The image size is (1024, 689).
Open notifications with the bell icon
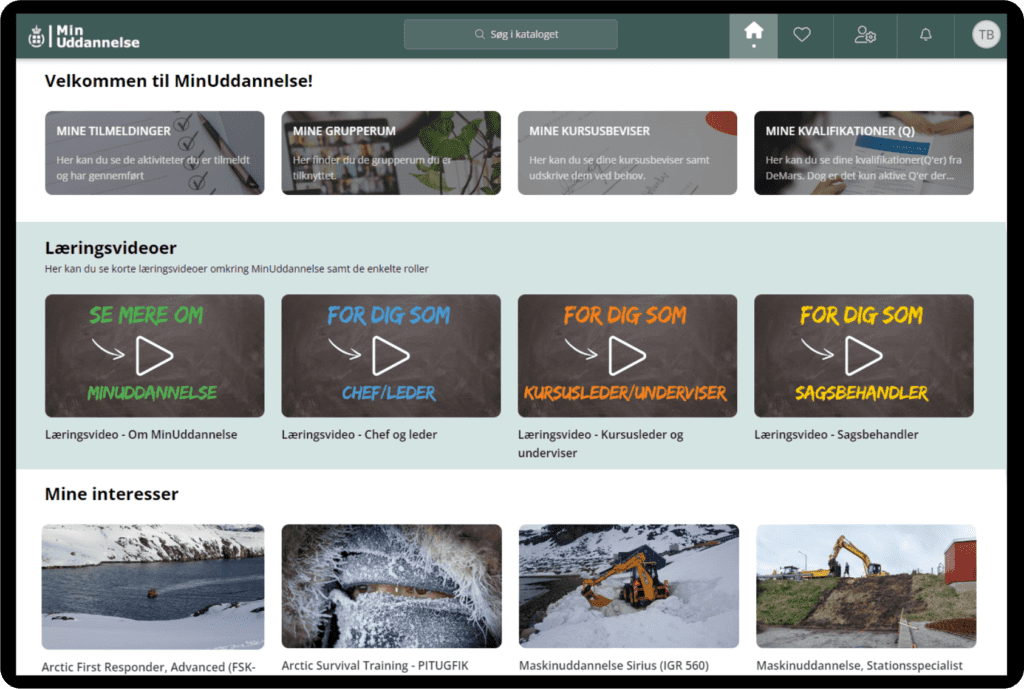(x=925, y=33)
